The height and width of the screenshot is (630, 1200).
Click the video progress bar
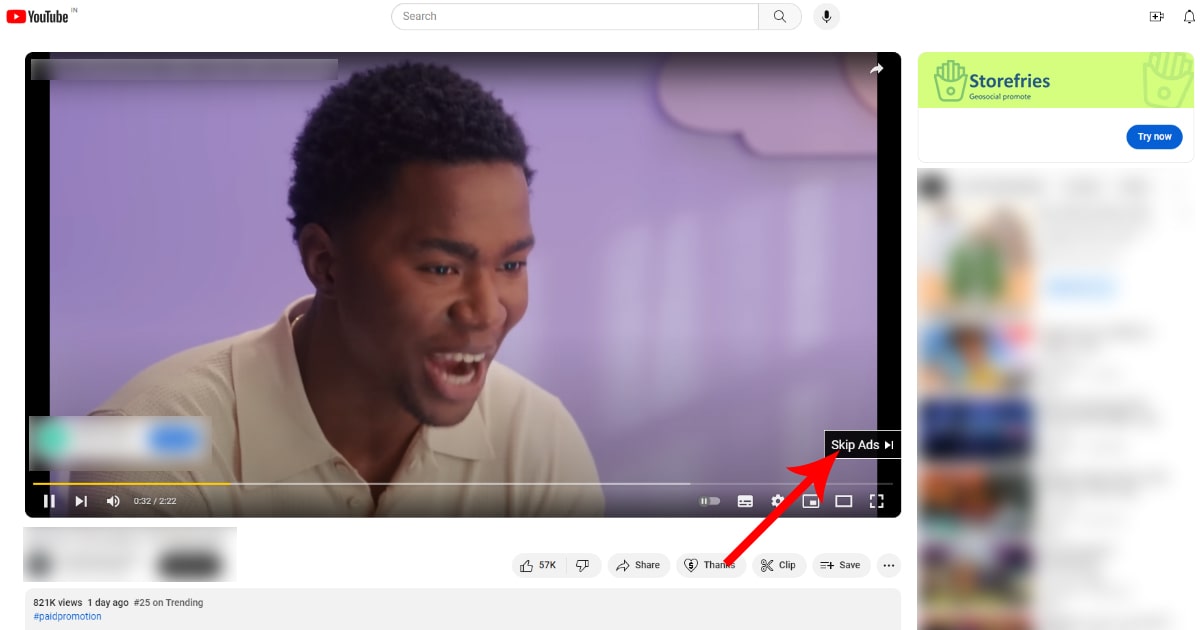[400, 484]
